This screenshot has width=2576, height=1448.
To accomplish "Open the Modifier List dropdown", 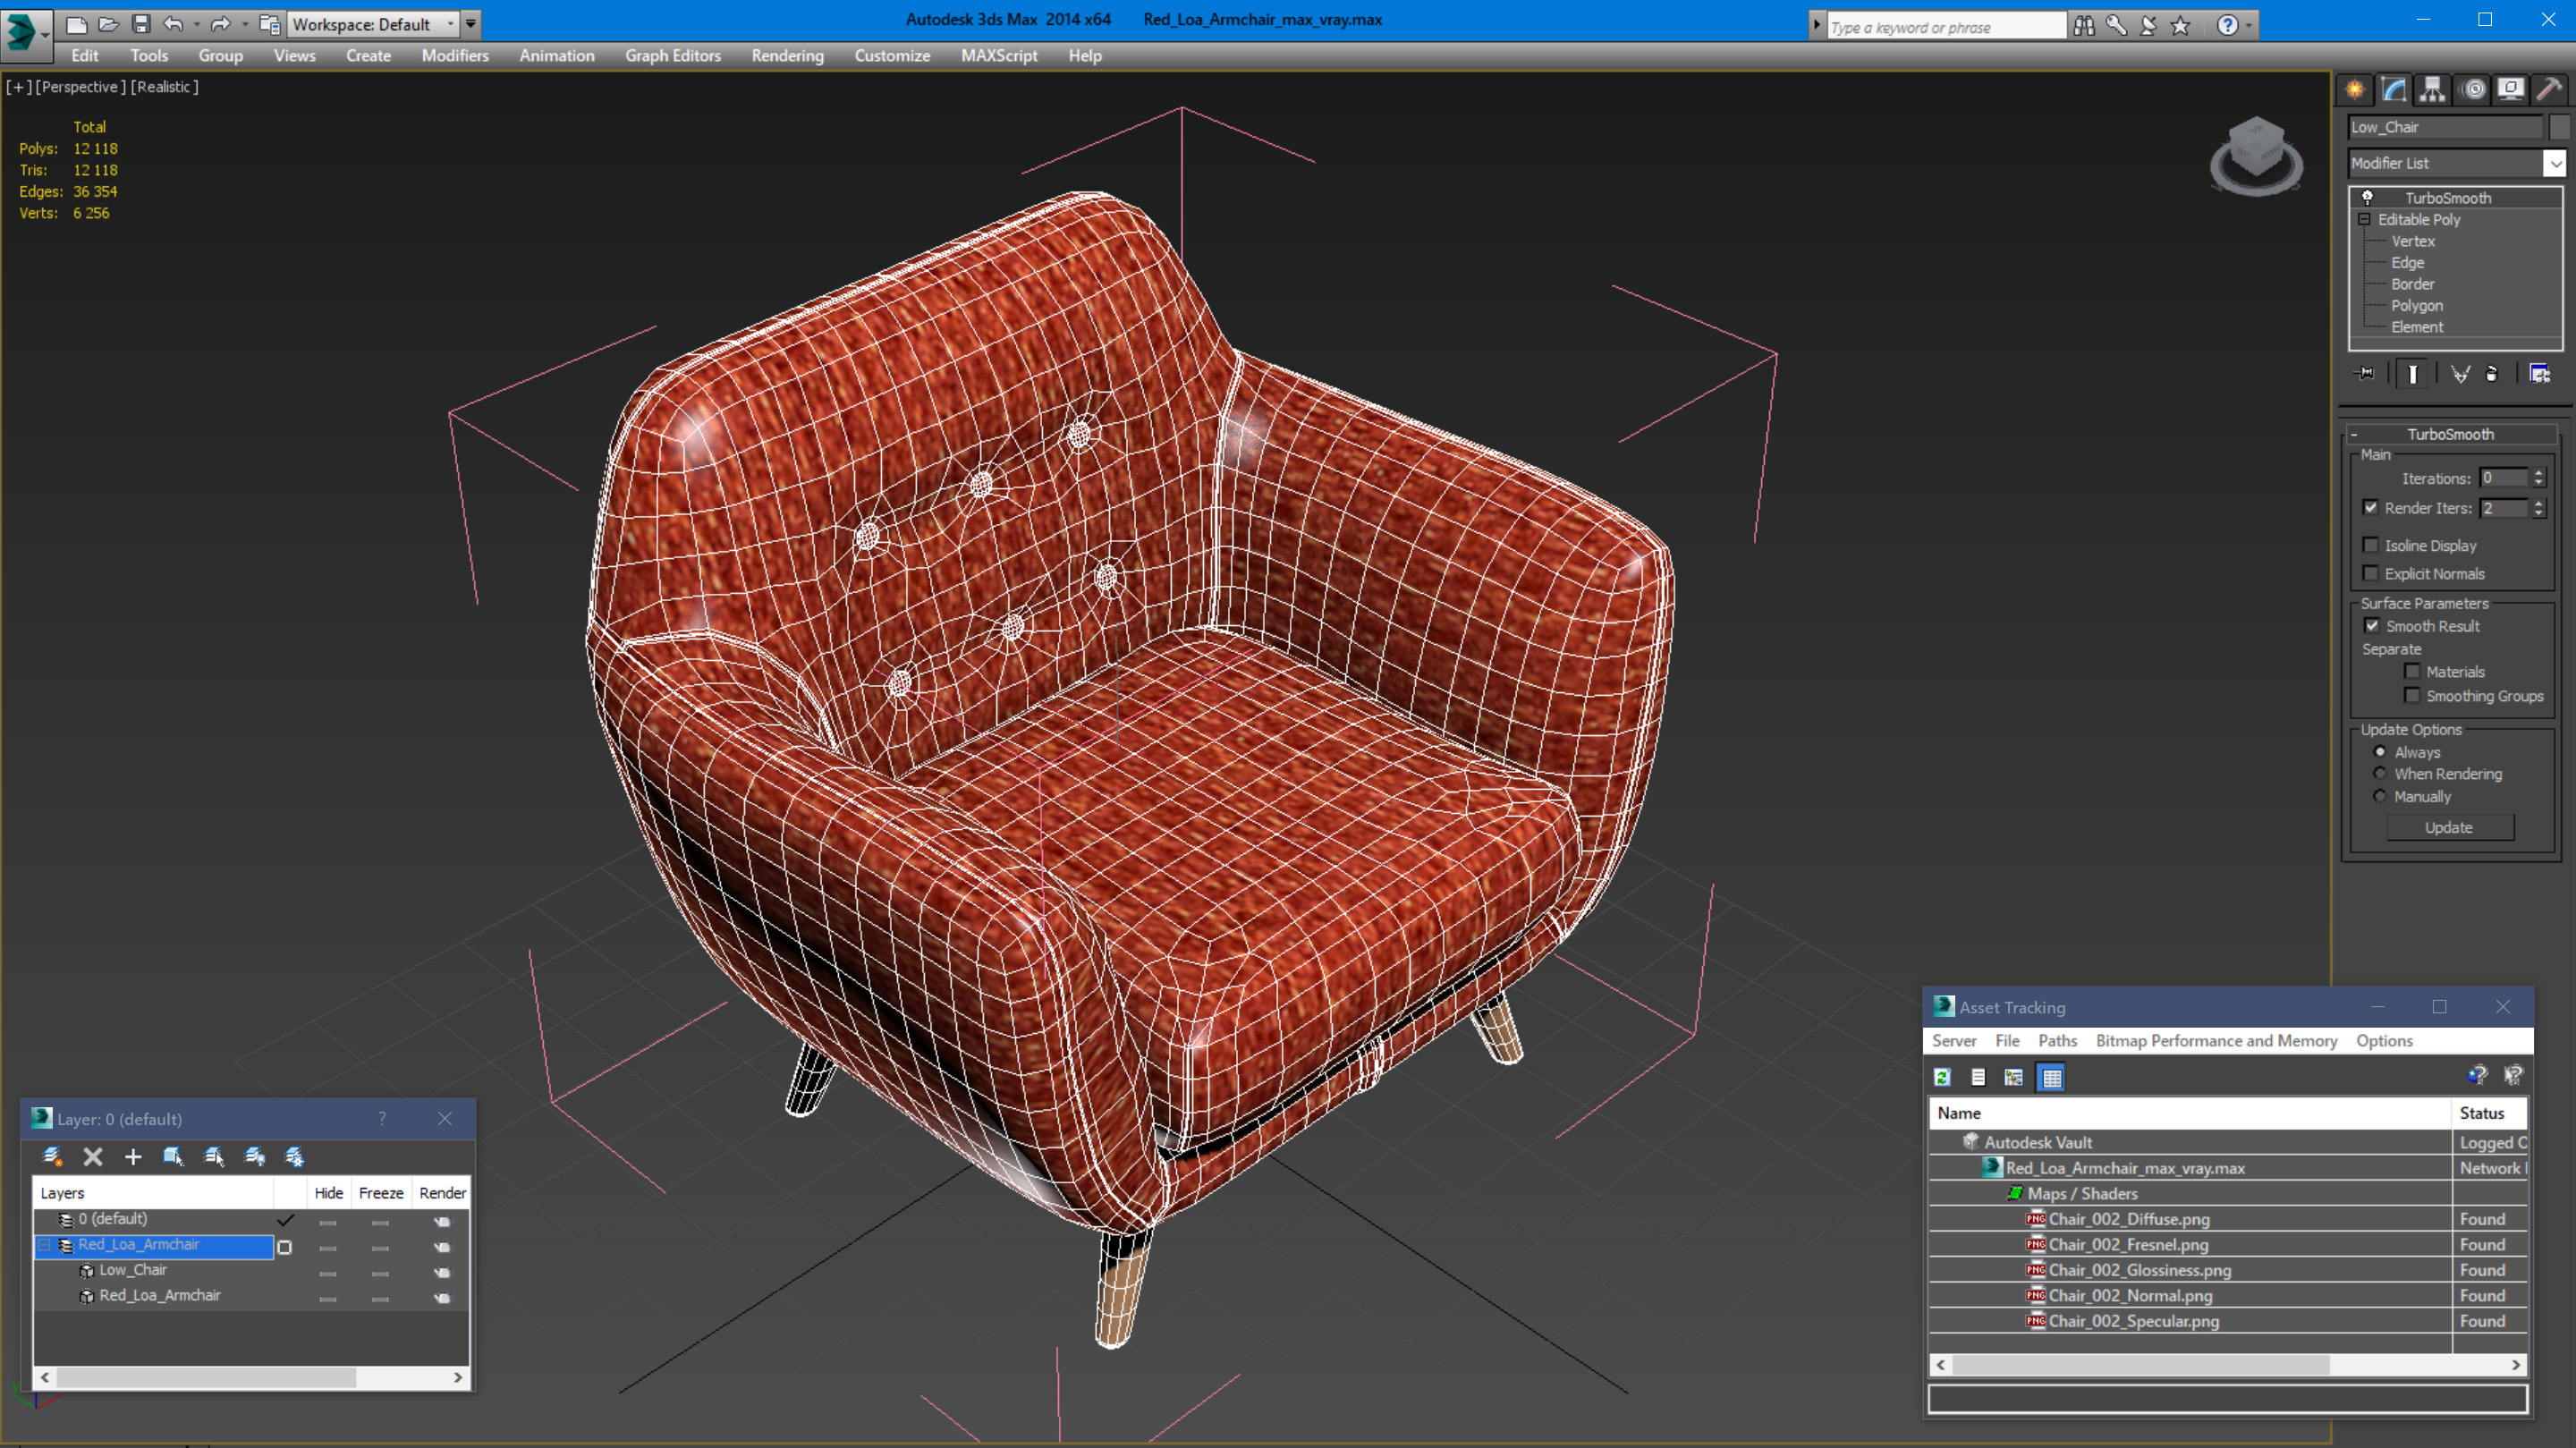I will (2555, 163).
